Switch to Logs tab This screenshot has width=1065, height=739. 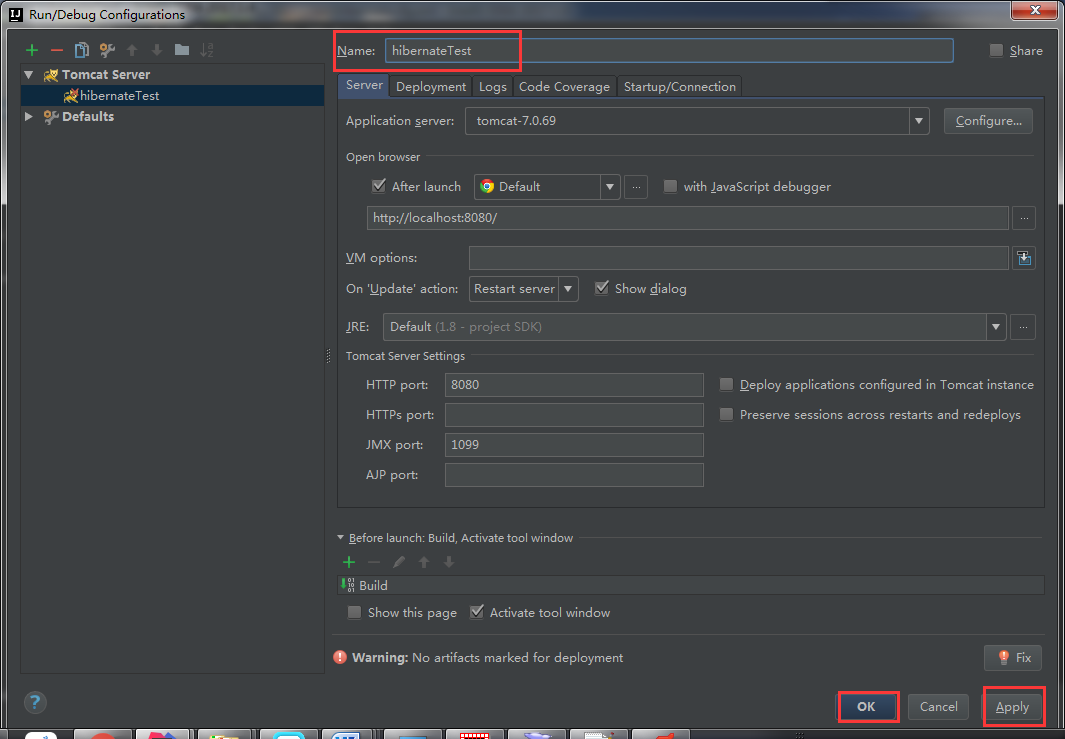(x=492, y=86)
